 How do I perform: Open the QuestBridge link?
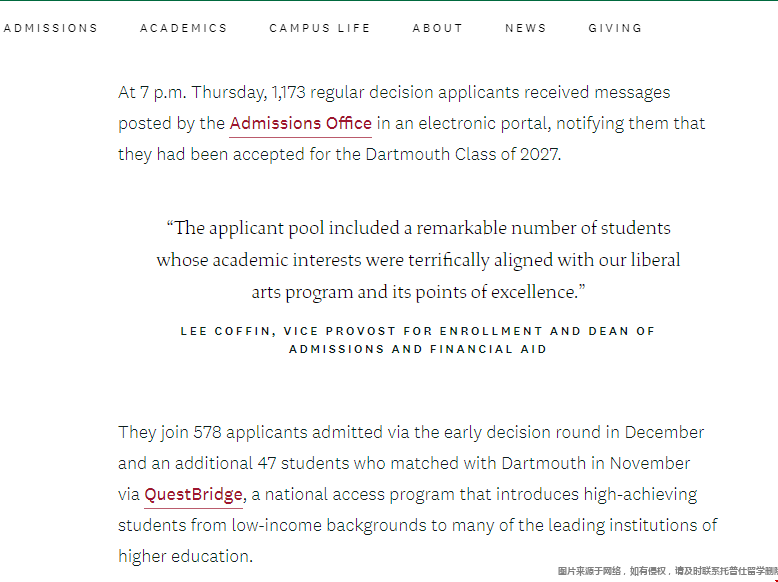[x=194, y=495]
